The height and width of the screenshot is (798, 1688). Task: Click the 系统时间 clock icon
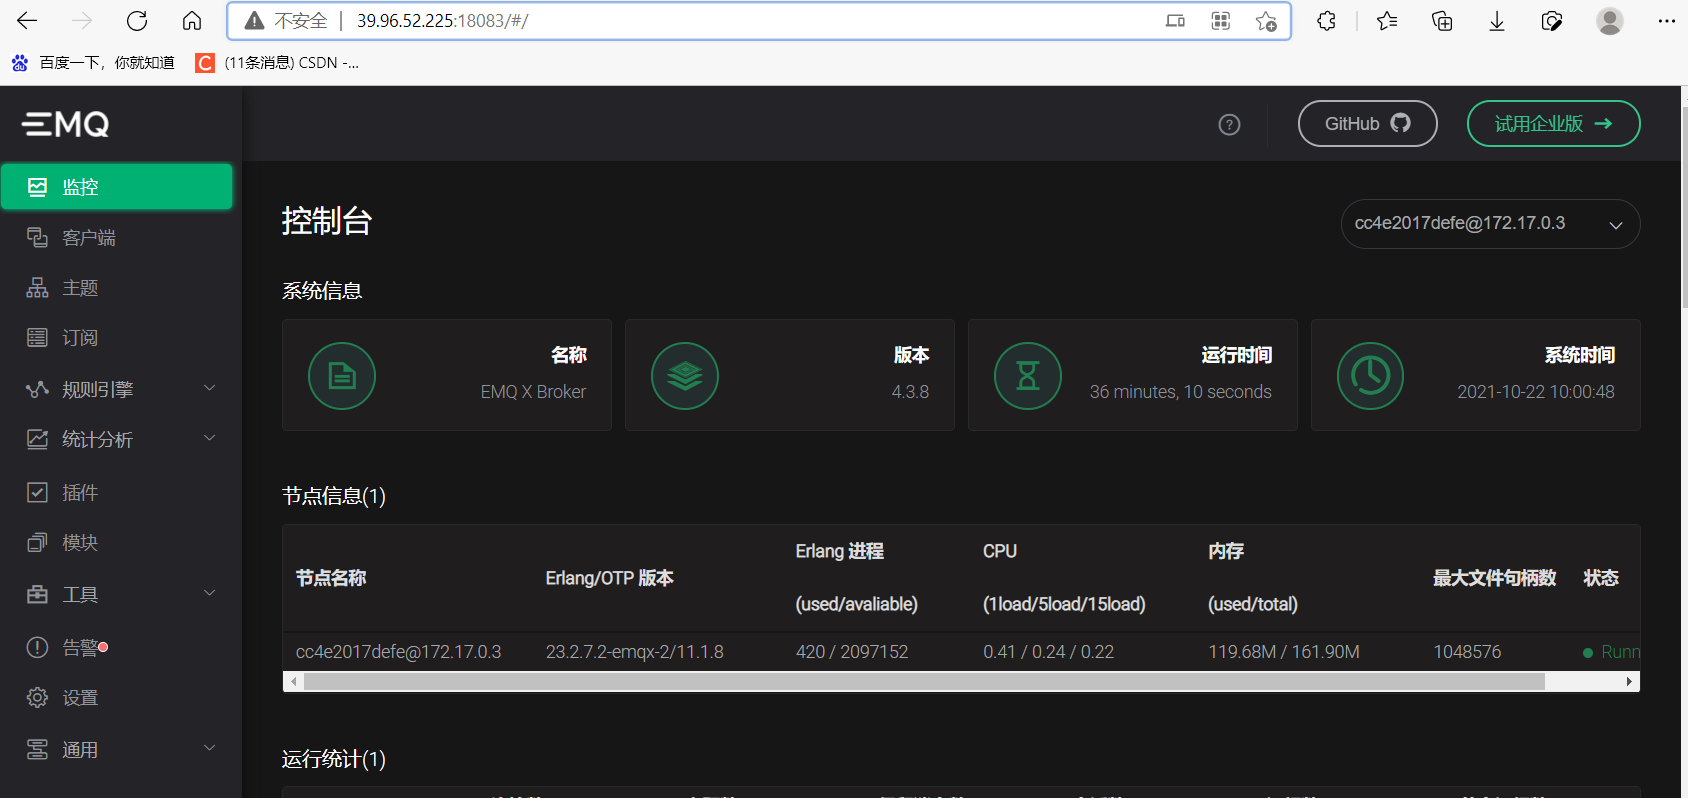tap(1371, 376)
